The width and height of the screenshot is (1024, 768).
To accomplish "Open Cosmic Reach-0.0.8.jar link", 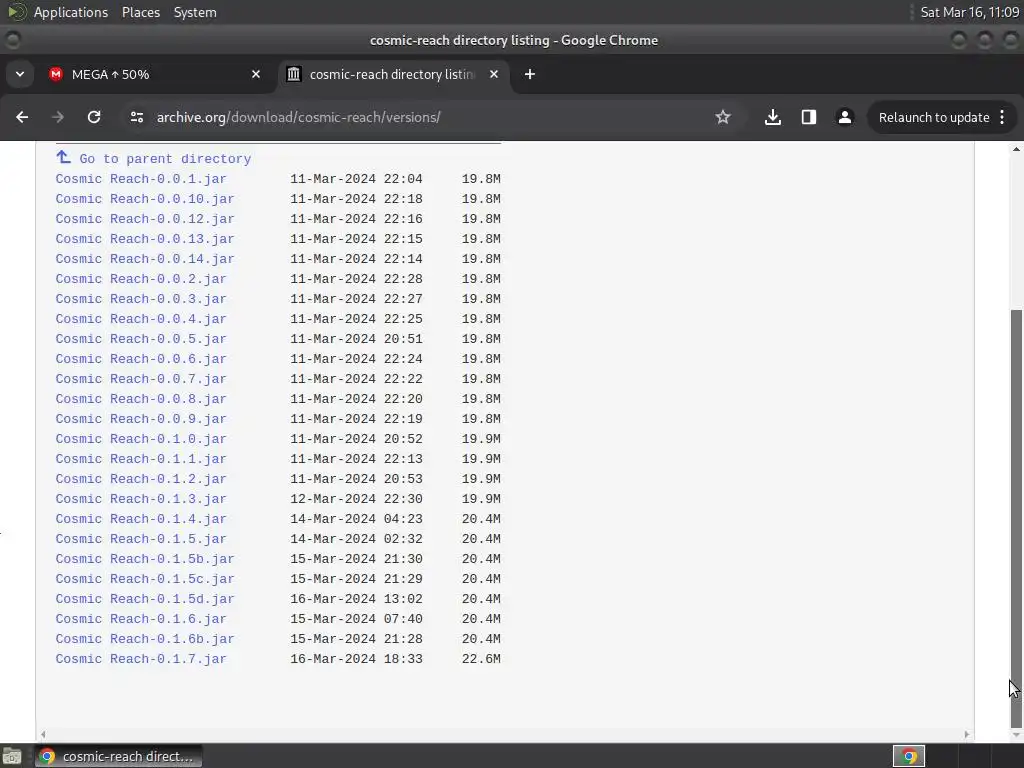I will tap(141, 399).
